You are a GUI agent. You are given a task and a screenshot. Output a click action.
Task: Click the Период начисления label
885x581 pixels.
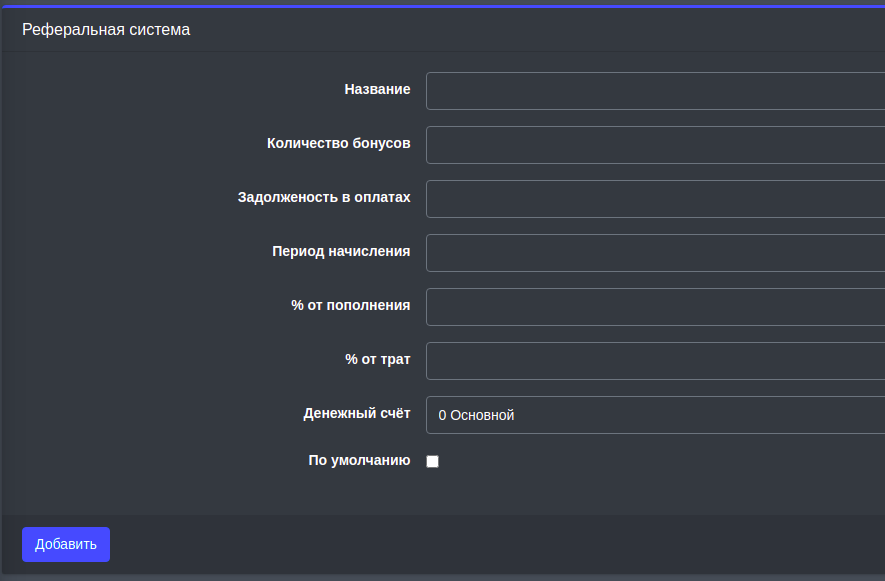click(341, 251)
